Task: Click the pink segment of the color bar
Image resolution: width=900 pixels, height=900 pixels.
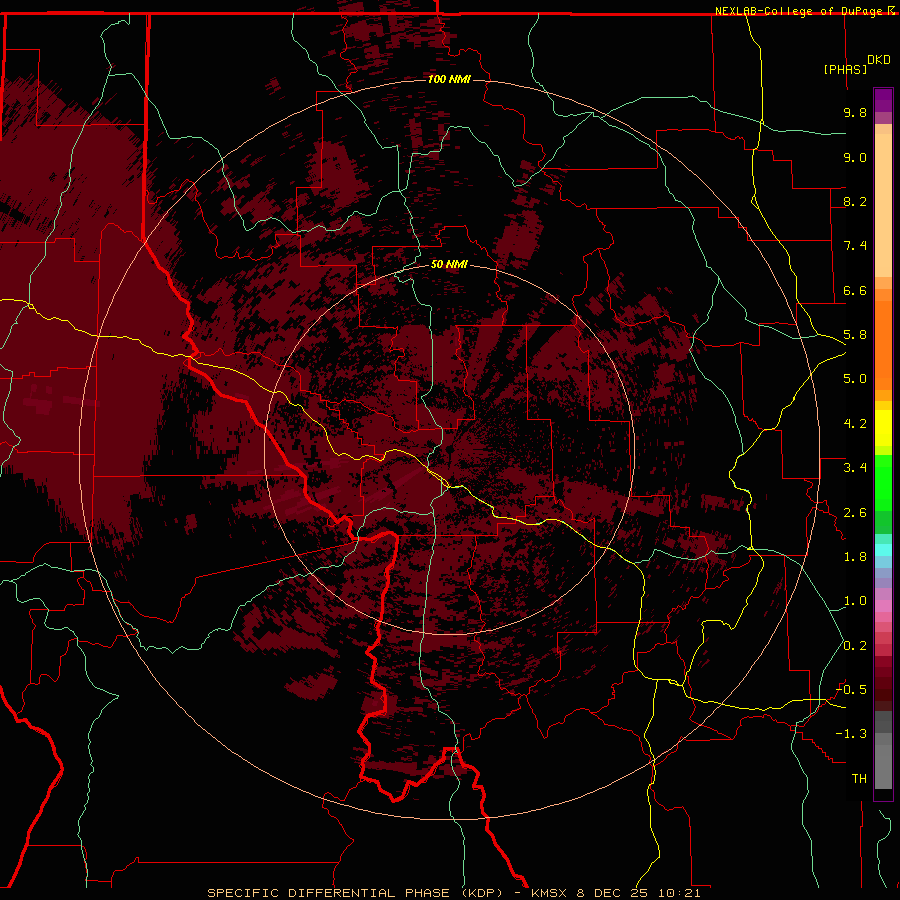Action: pyautogui.click(x=883, y=606)
